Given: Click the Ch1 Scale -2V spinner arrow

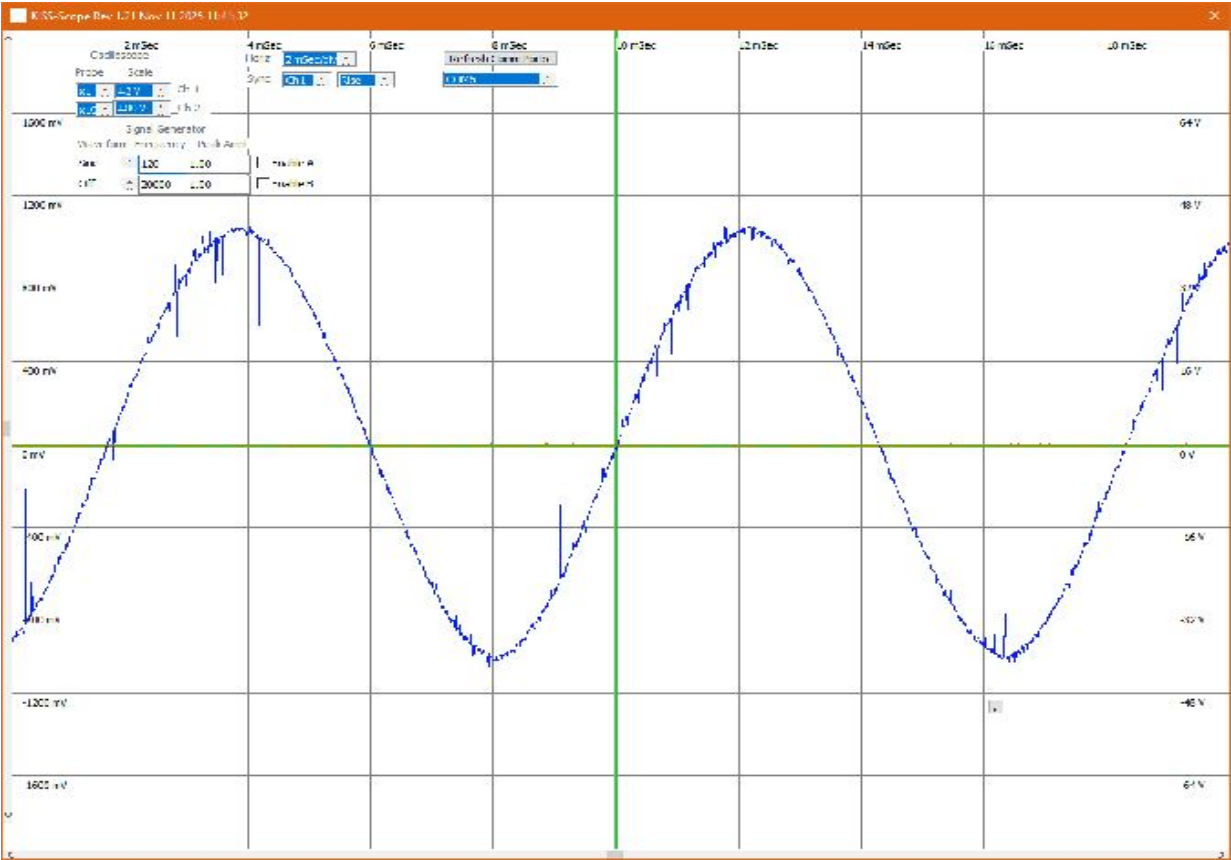Looking at the screenshot, I should [x=161, y=90].
